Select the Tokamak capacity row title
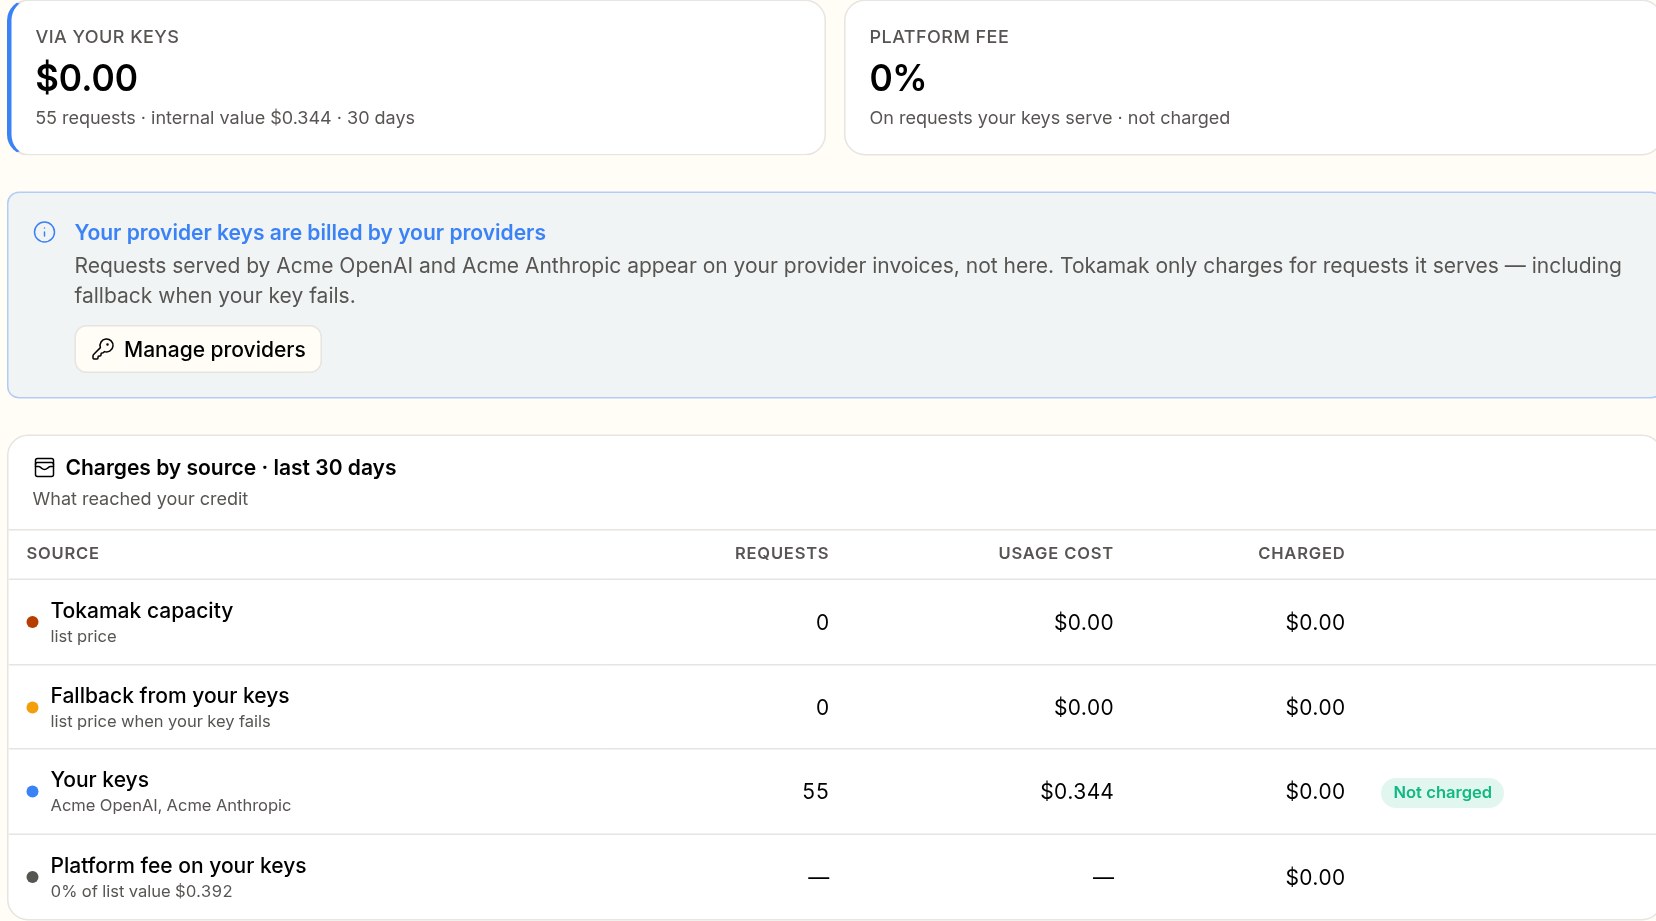 (142, 610)
